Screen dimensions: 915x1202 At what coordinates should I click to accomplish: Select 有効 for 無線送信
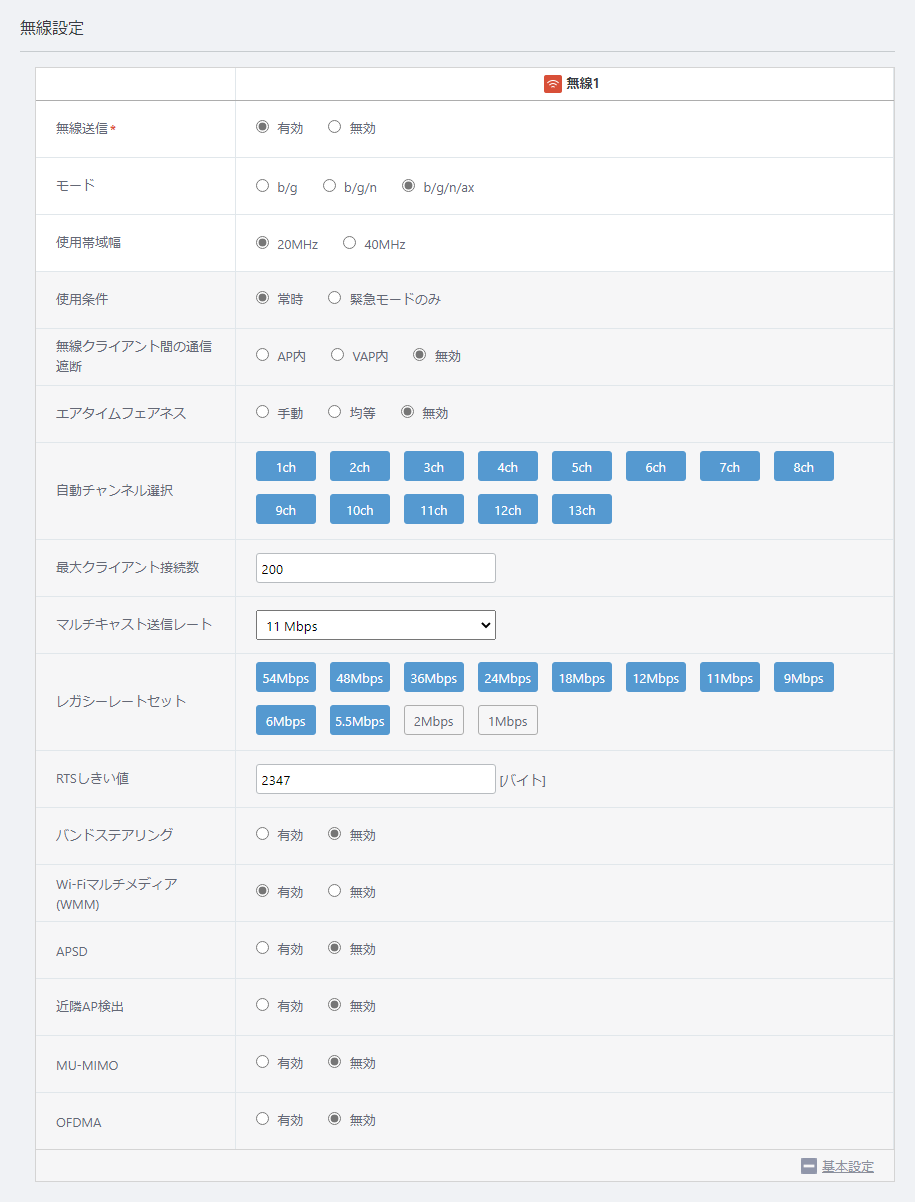[x=263, y=127]
